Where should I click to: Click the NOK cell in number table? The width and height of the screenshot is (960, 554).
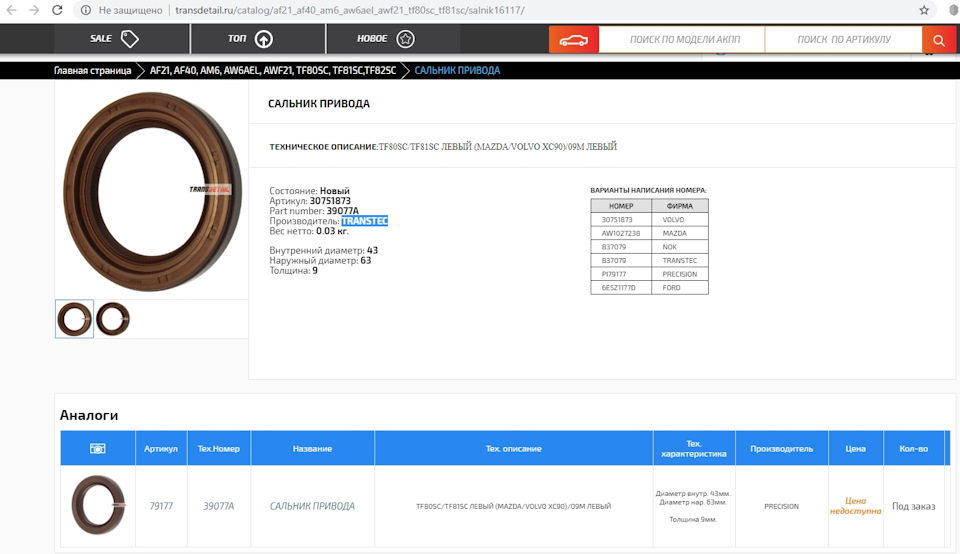(x=680, y=247)
